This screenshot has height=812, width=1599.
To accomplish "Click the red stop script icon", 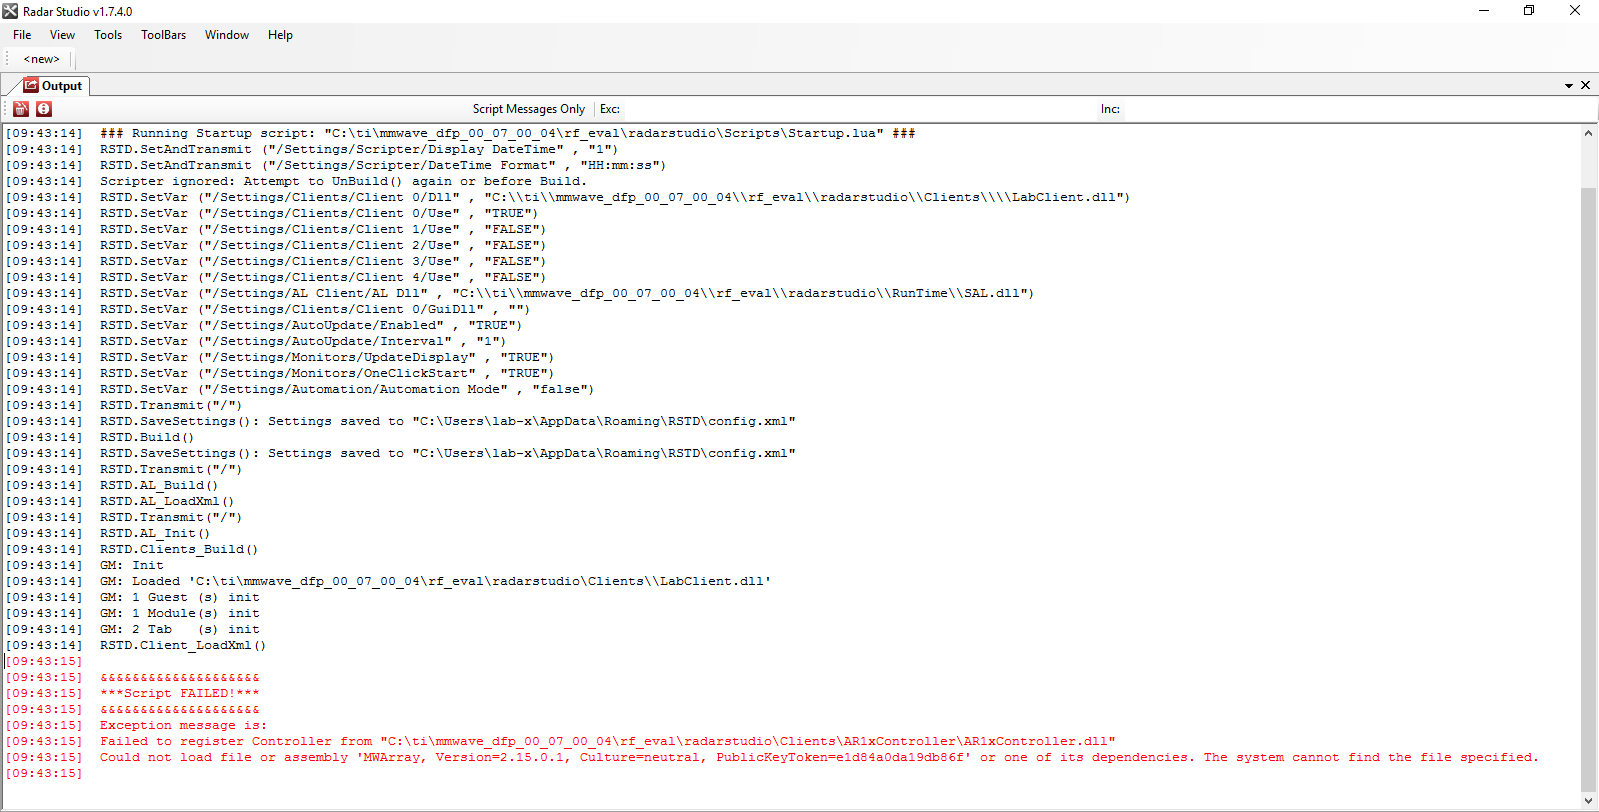I will (x=44, y=109).
